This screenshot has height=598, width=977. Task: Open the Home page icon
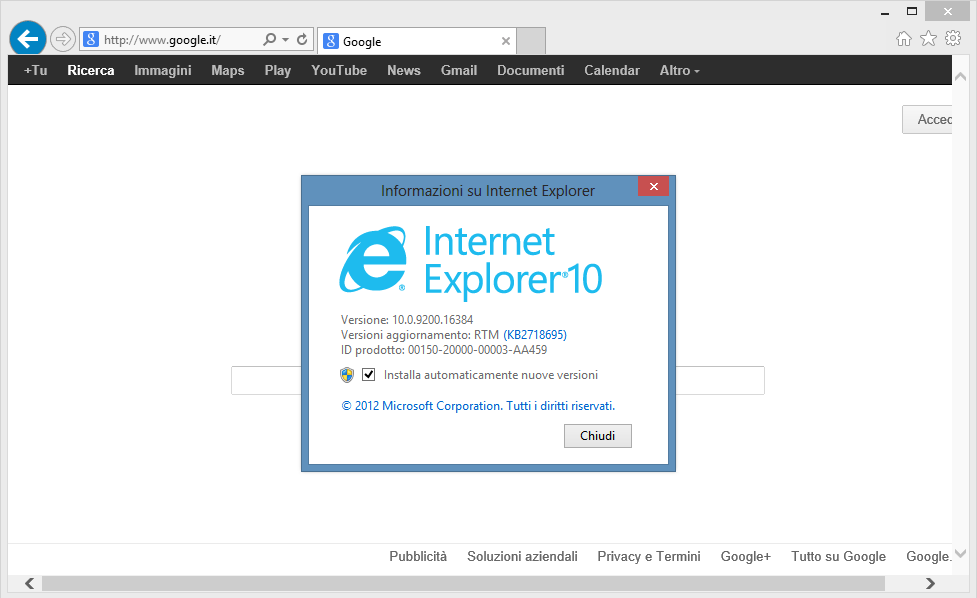[903, 39]
